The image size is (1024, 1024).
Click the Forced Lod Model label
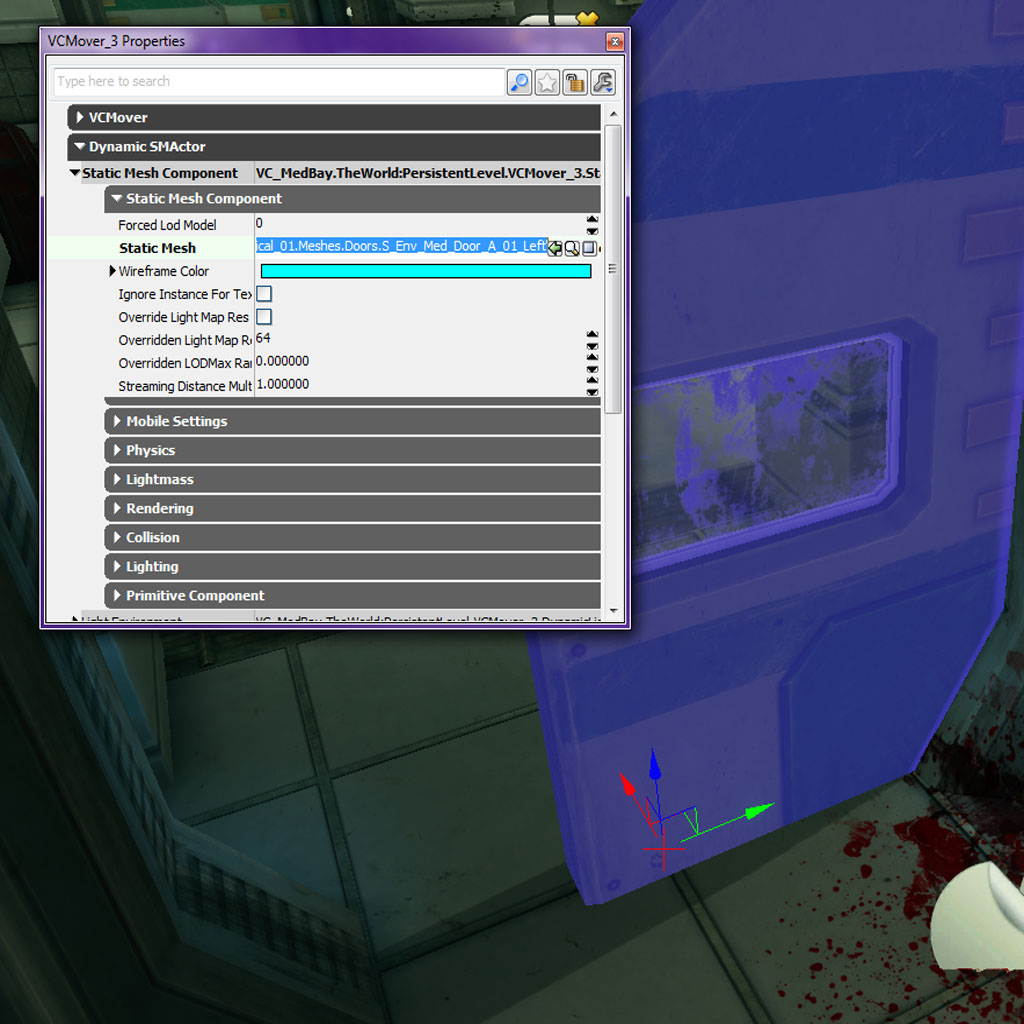[x=167, y=225]
